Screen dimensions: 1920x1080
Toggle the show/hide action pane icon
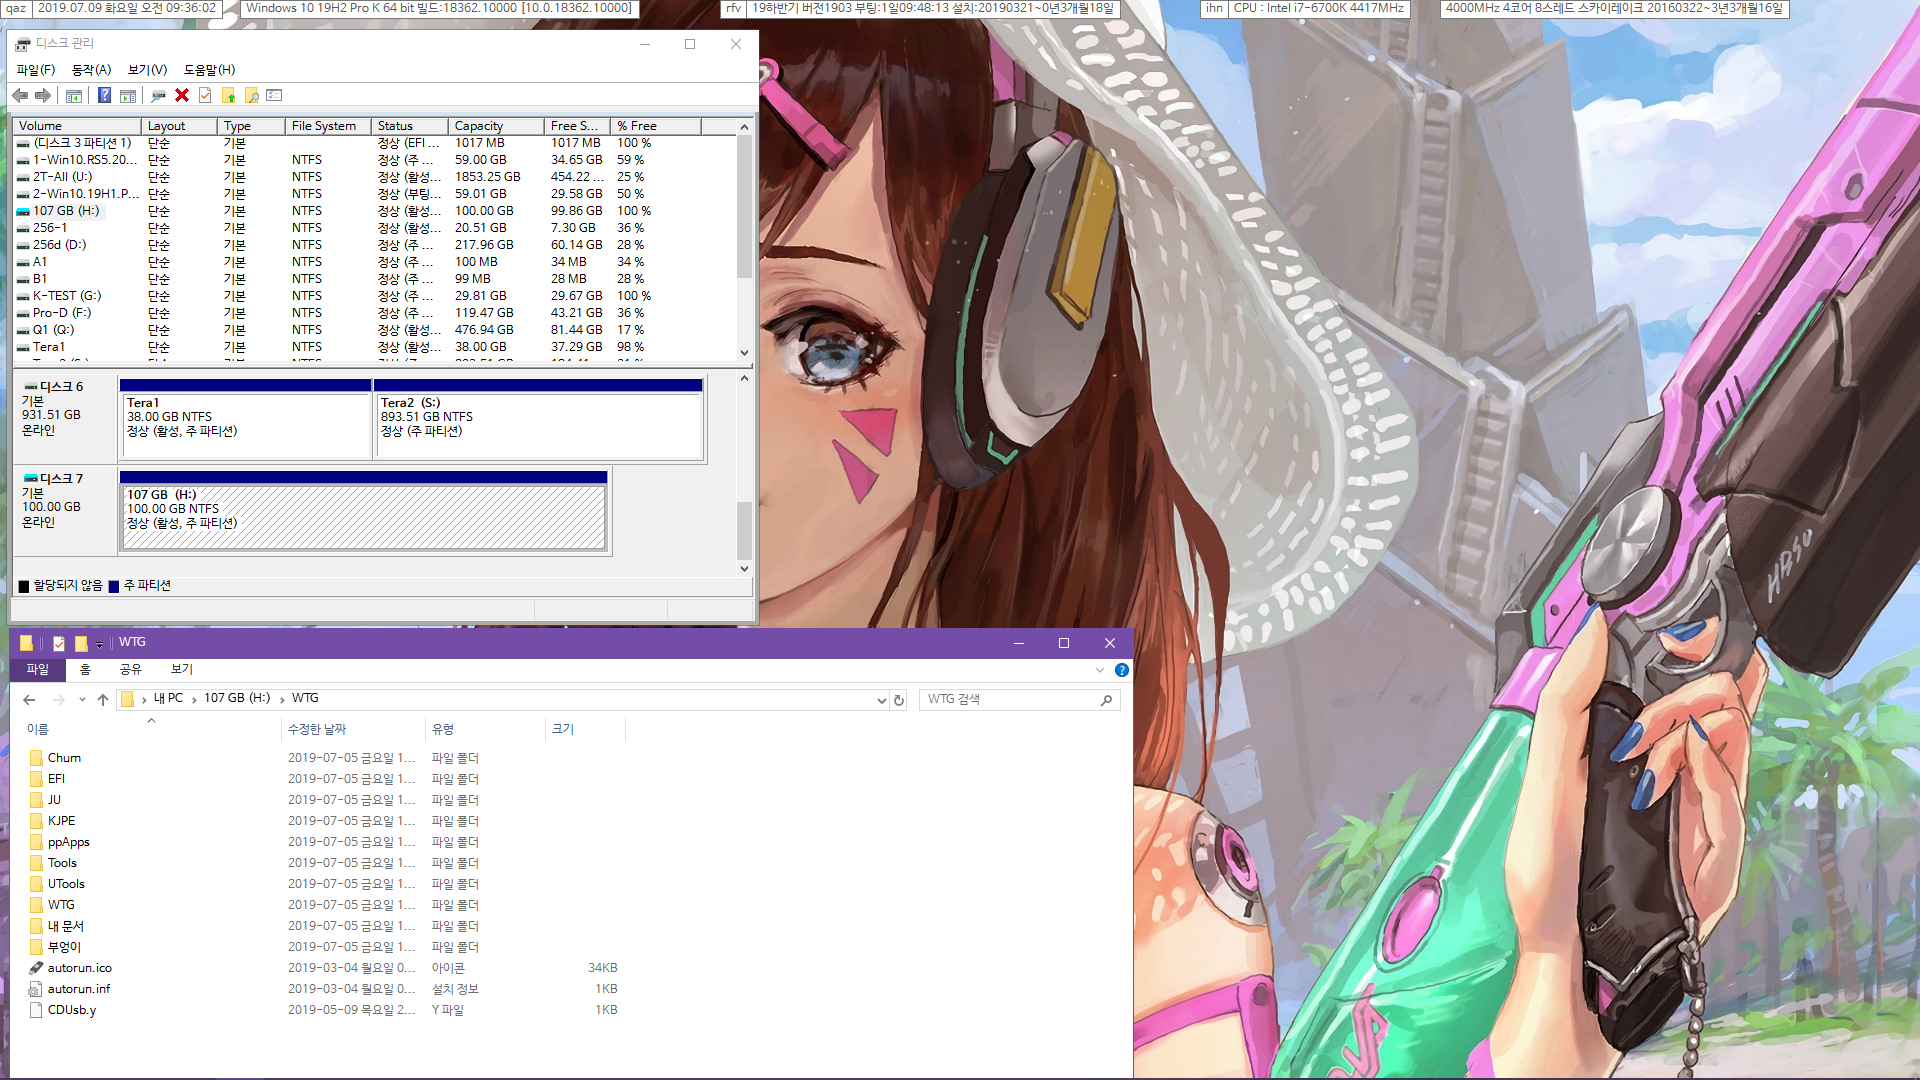click(128, 95)
